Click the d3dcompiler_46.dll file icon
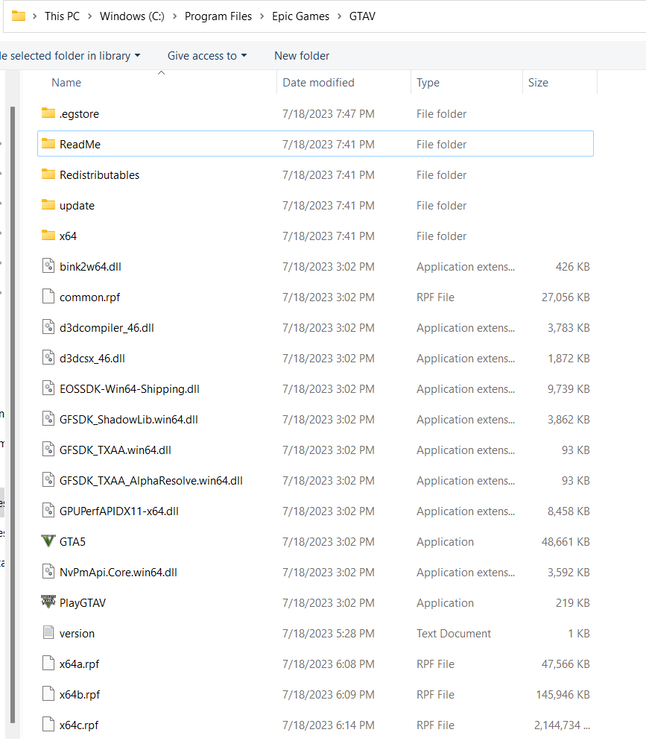646x750 pixels. pyautogui.click(x=48, y=327)
